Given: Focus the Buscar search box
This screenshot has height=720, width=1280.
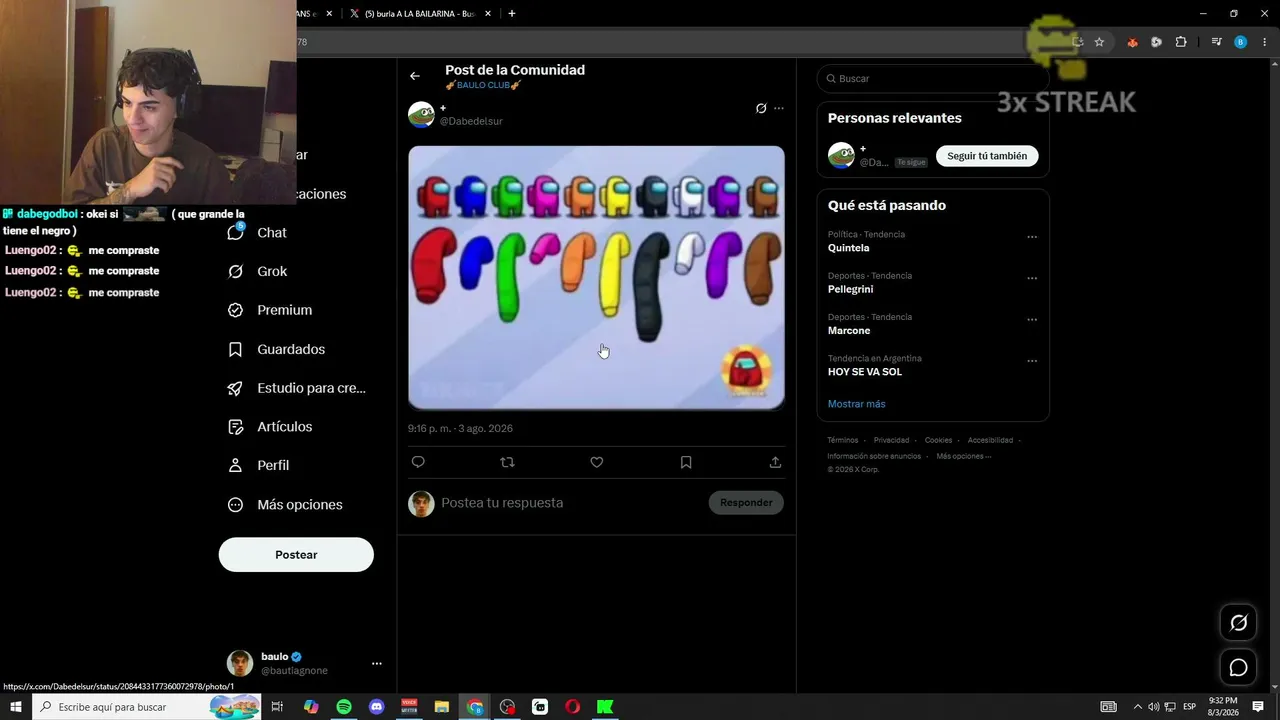Looking at the screenshot, I should tap(933, 78).
